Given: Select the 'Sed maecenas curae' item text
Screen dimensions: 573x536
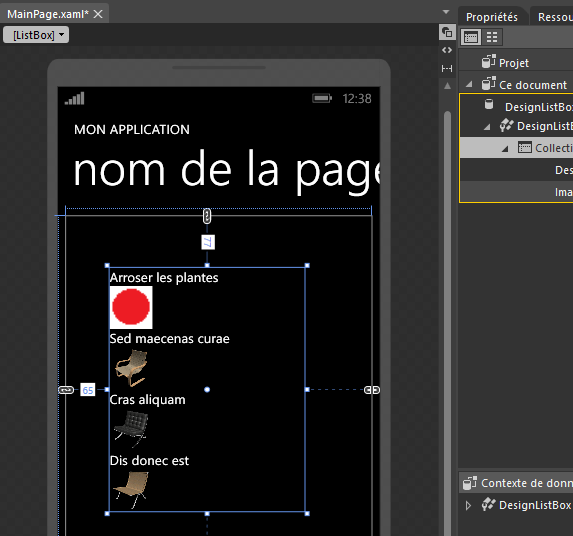Looking at the screenshot, I should (170, 339).
